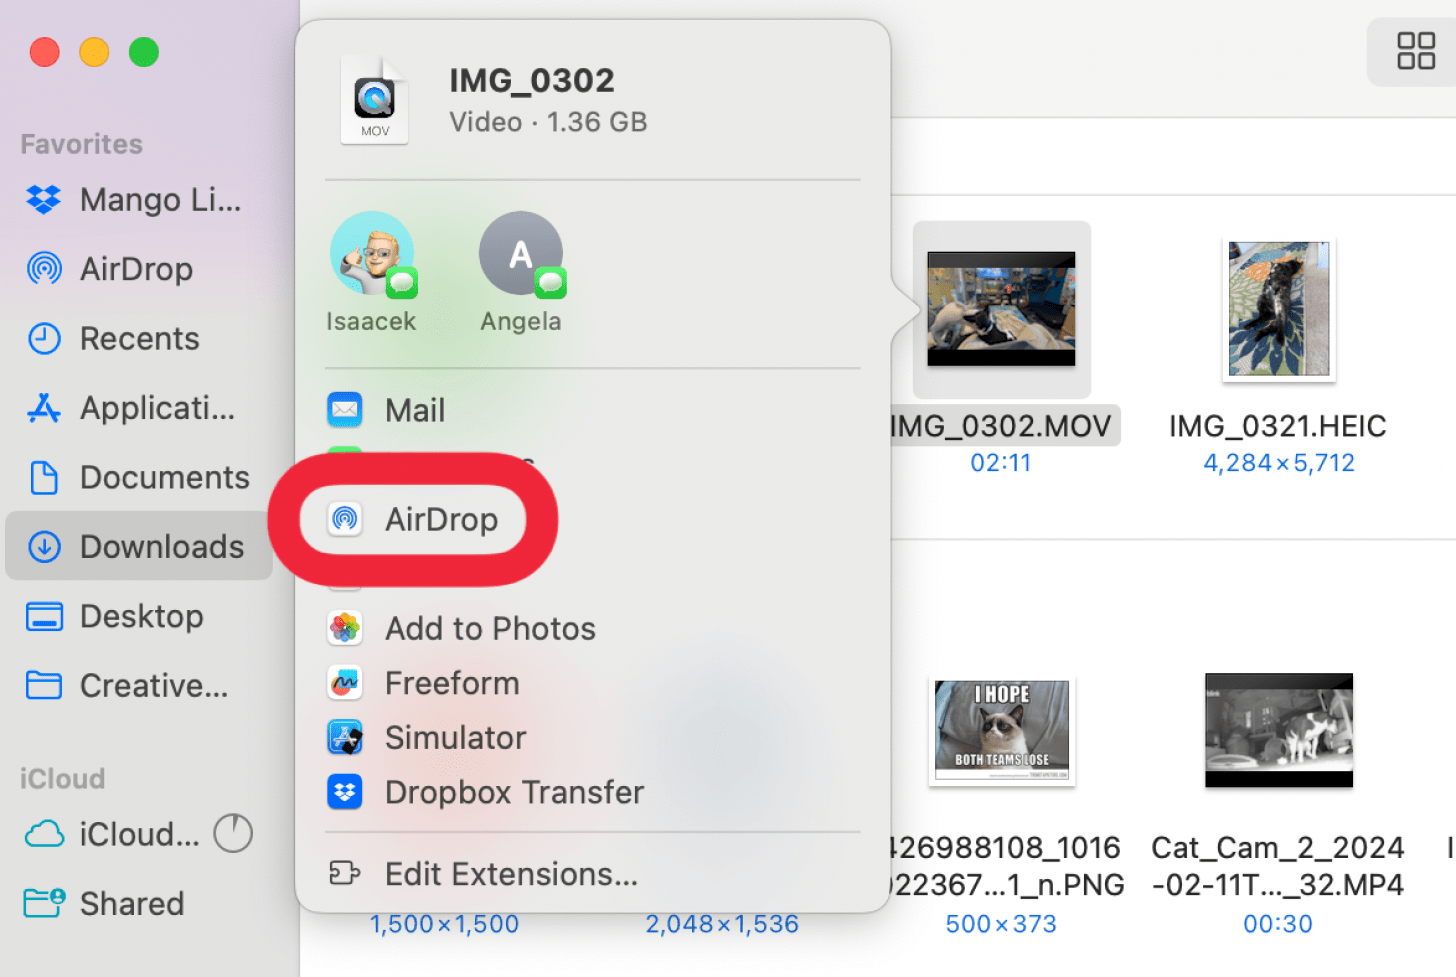1456x977 pixels.
Task: Open the file in Simulator
Action: point(455,737)
